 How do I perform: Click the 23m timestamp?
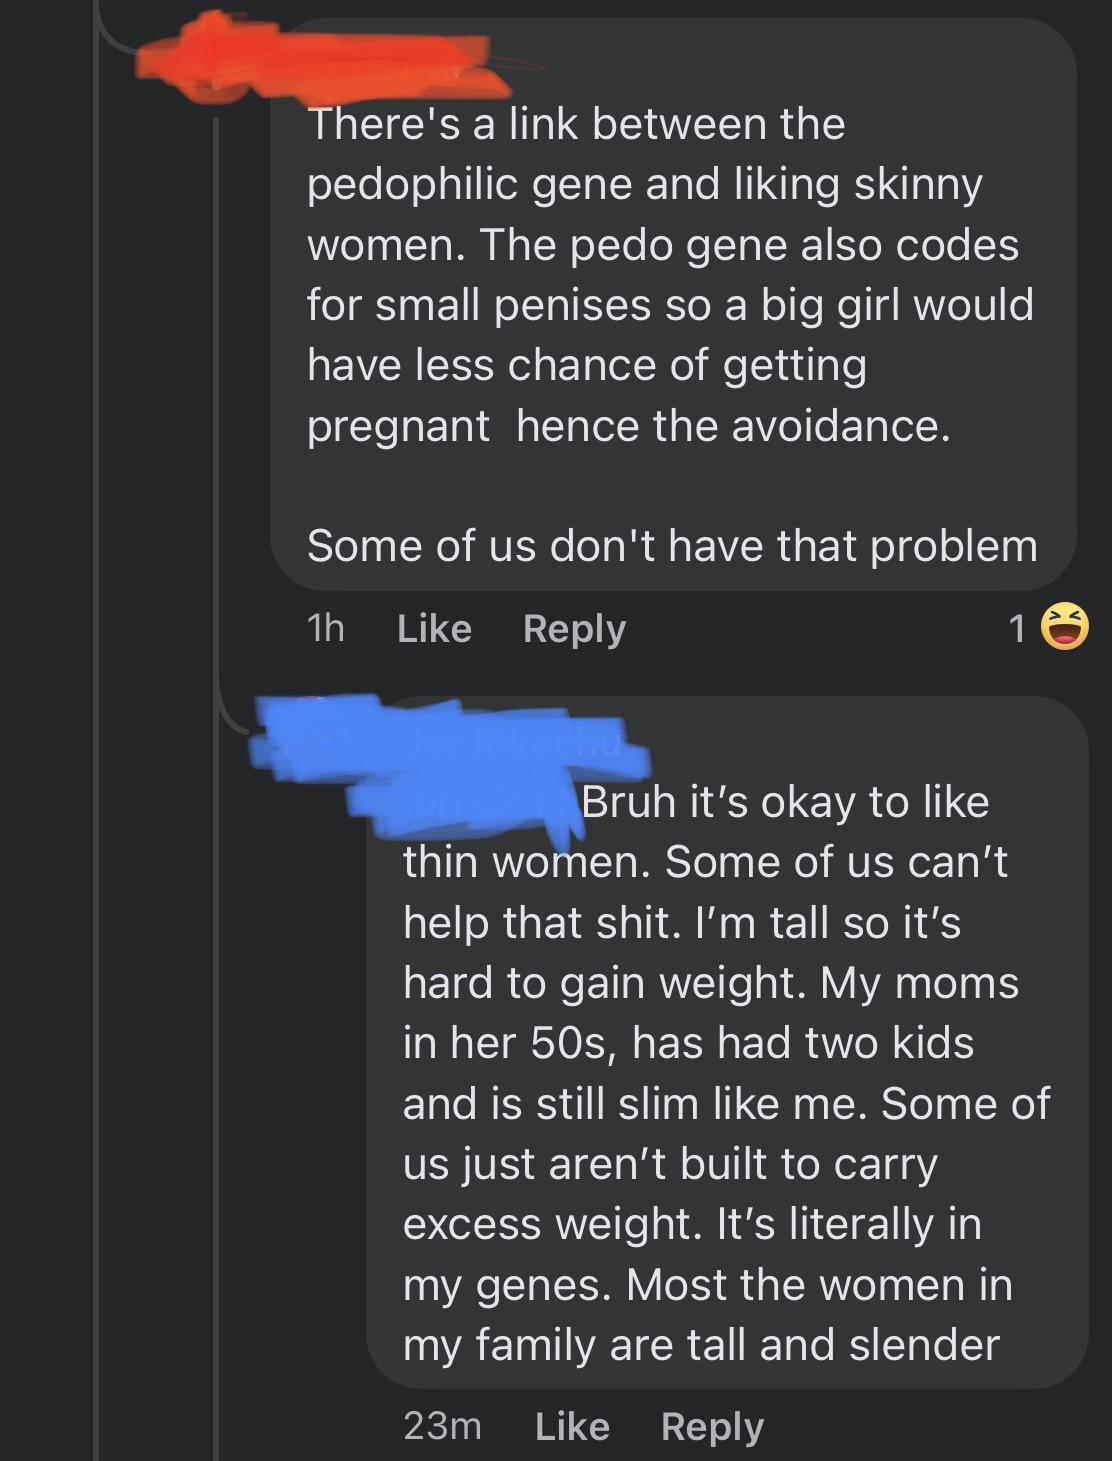(x=442, y=1426)
